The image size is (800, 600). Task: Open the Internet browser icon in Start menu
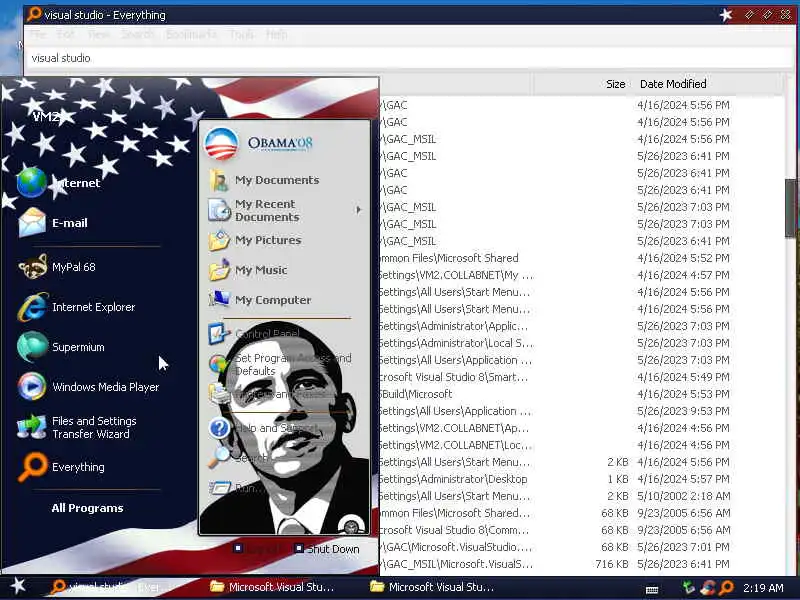click(x=32, y=182)
